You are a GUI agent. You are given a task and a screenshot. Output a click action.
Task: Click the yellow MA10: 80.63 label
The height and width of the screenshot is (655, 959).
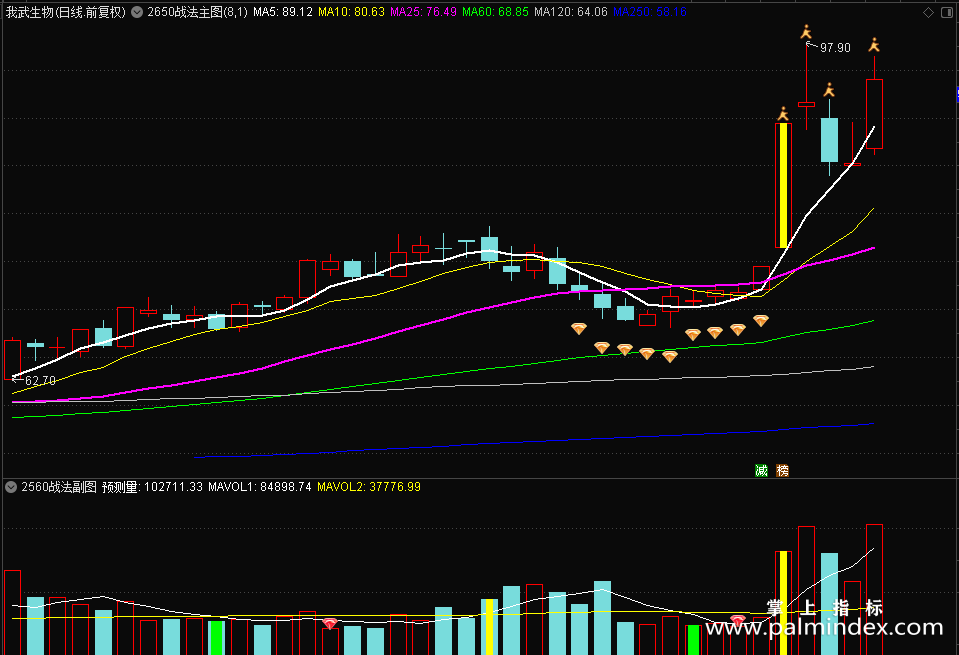pyautogui.click(x=351, y=12)
